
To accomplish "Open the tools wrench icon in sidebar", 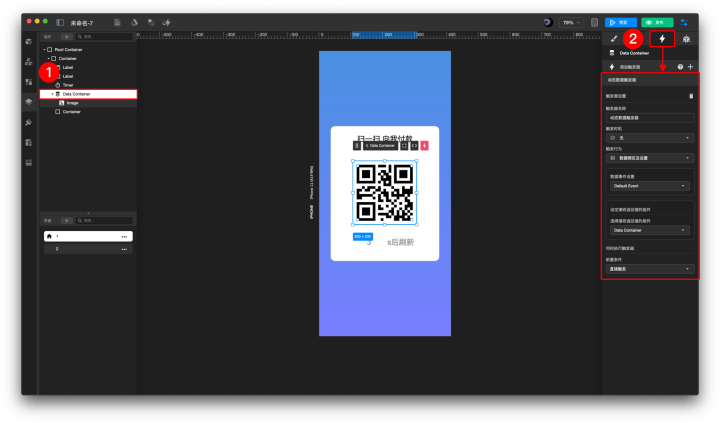I will point(29,122).
